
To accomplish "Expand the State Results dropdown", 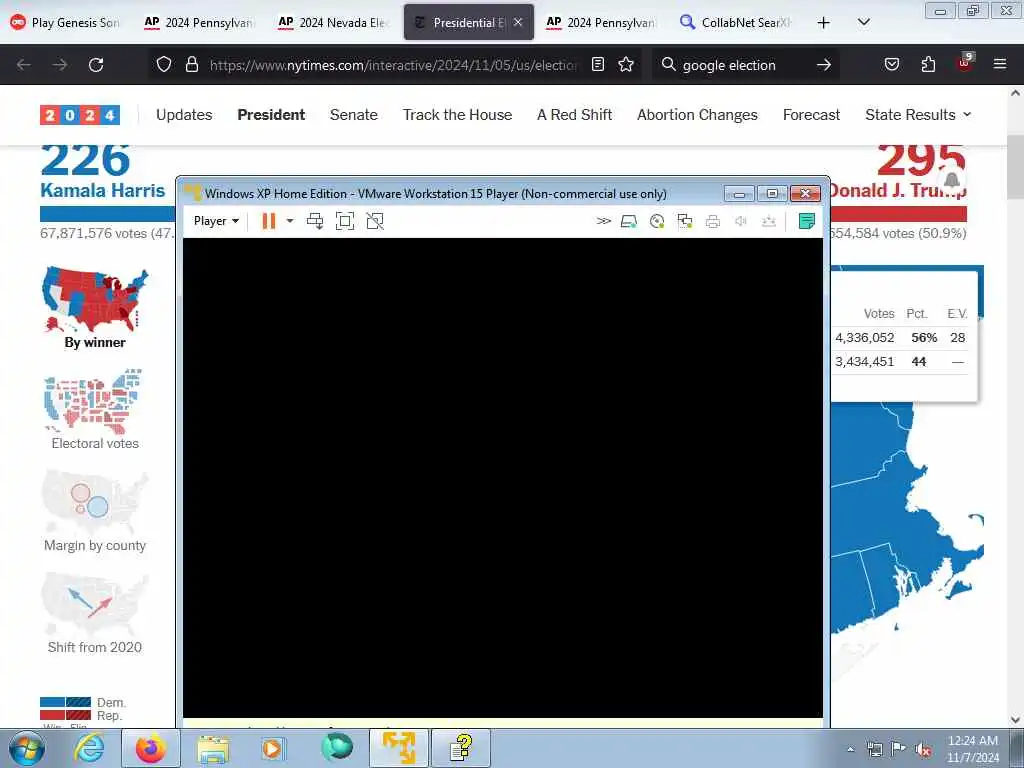I will coord(918,115).
